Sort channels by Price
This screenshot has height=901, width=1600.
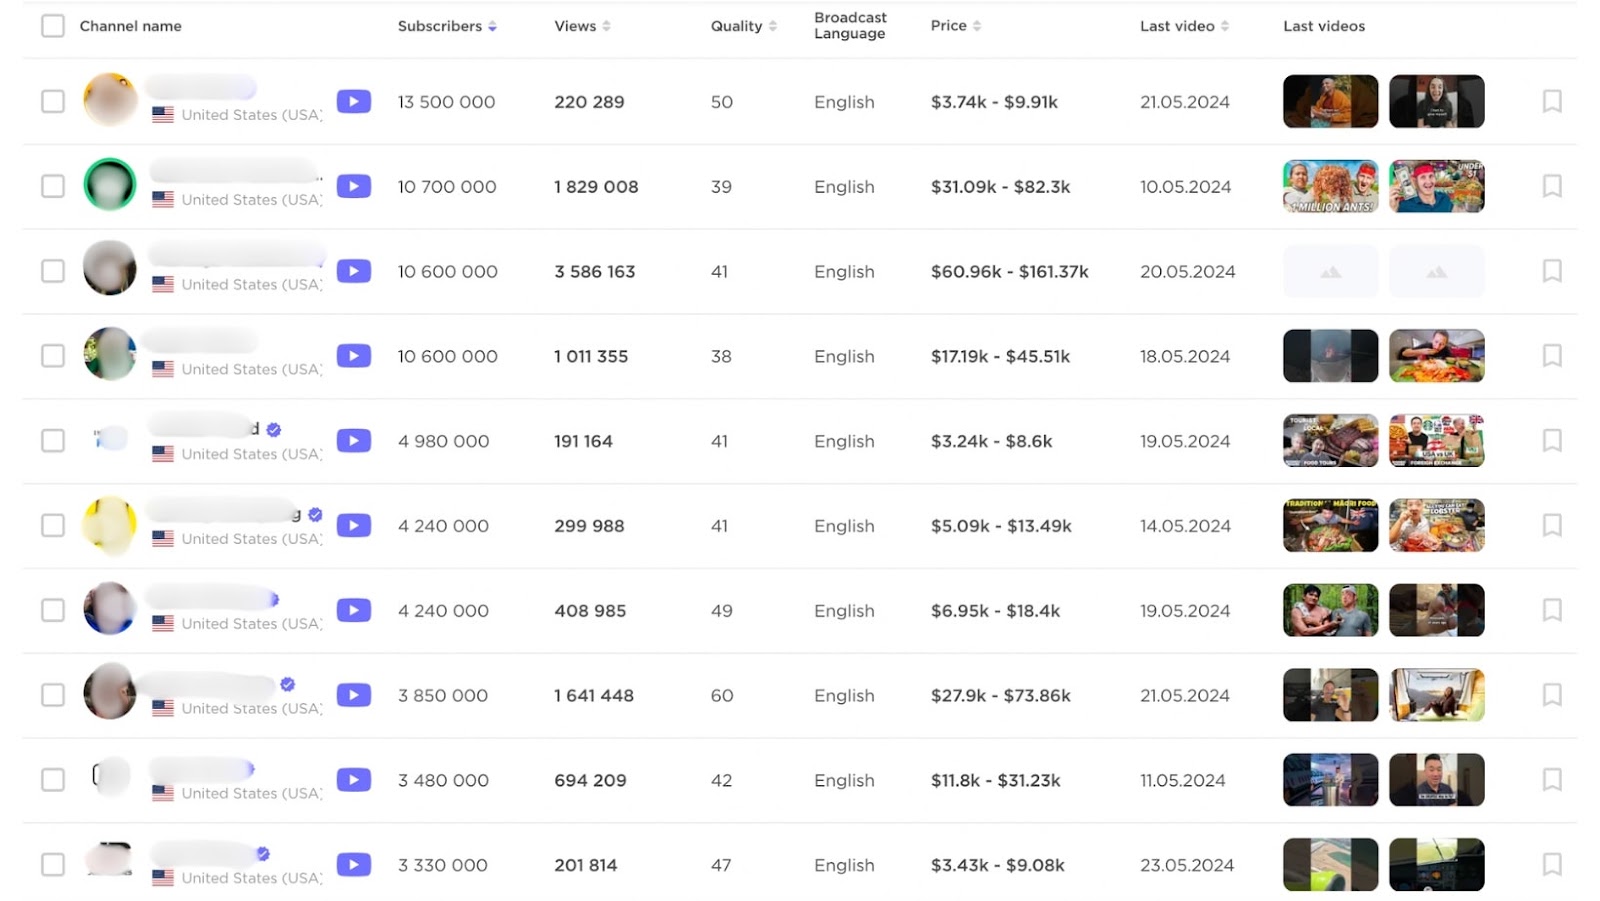pyautogui.click(x=948, y=25)
